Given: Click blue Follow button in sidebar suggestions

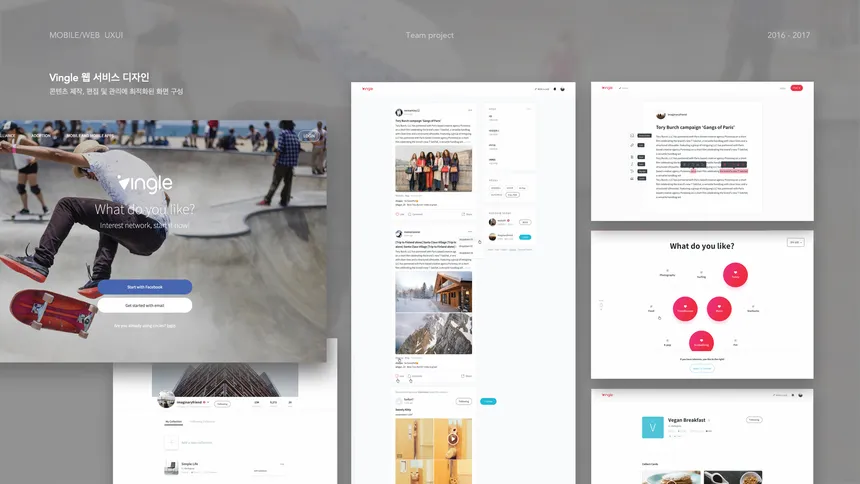Looking at the screenshot, I should (x=525, y=237).
